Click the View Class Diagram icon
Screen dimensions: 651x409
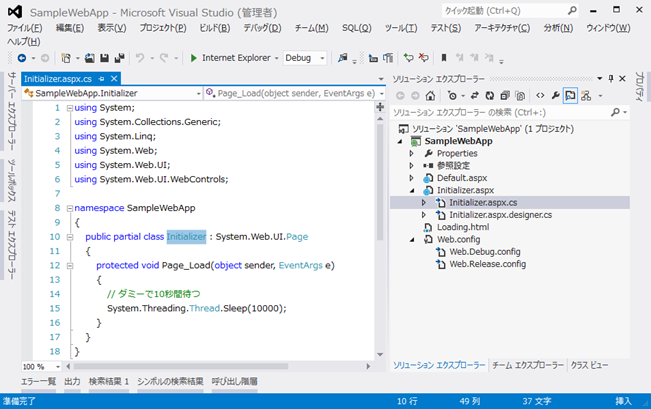[x=586, y=96]
